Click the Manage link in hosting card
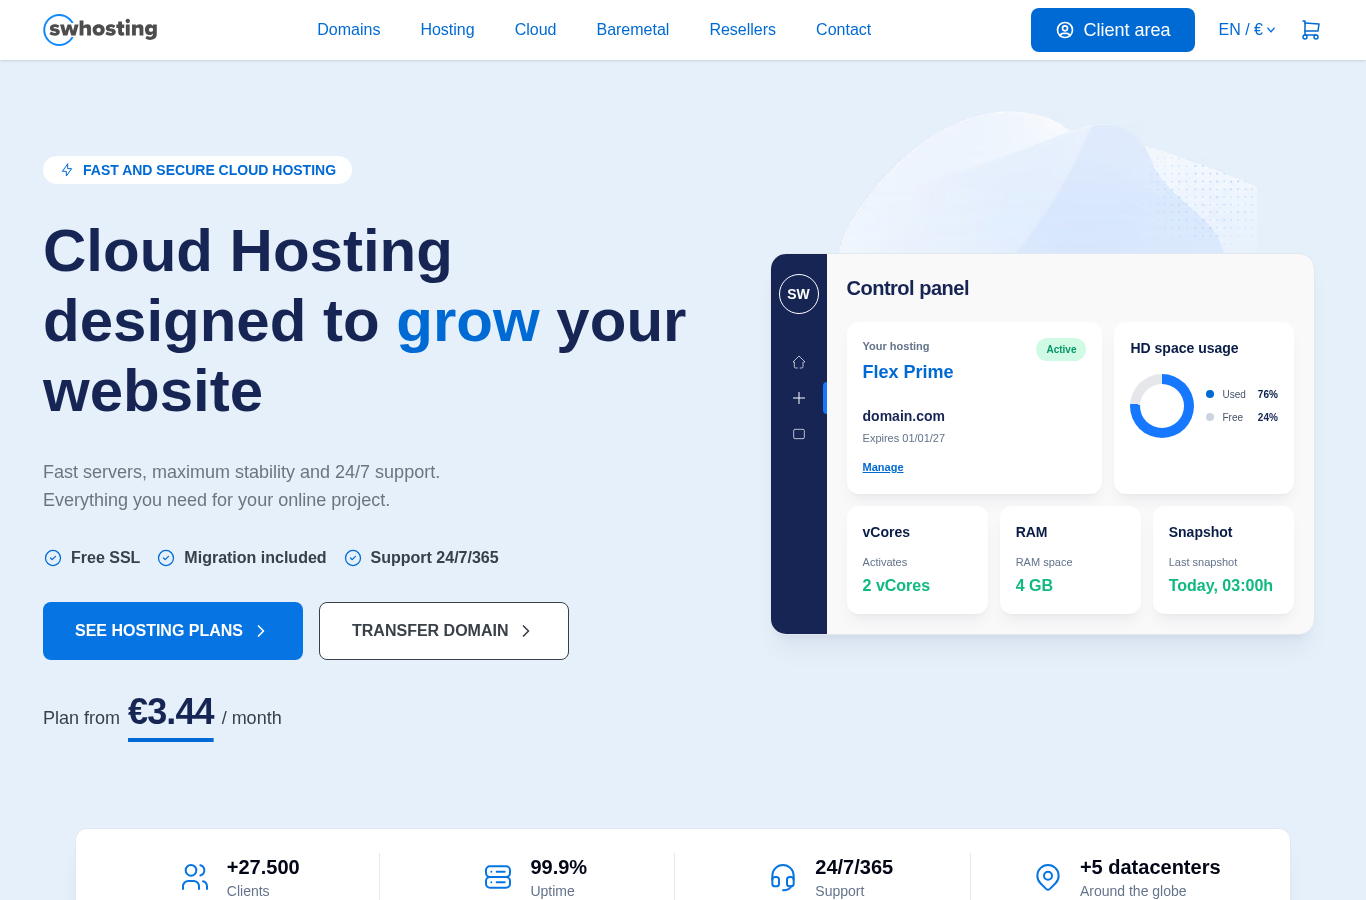1366x900 pixels. (x=883, y=467)
